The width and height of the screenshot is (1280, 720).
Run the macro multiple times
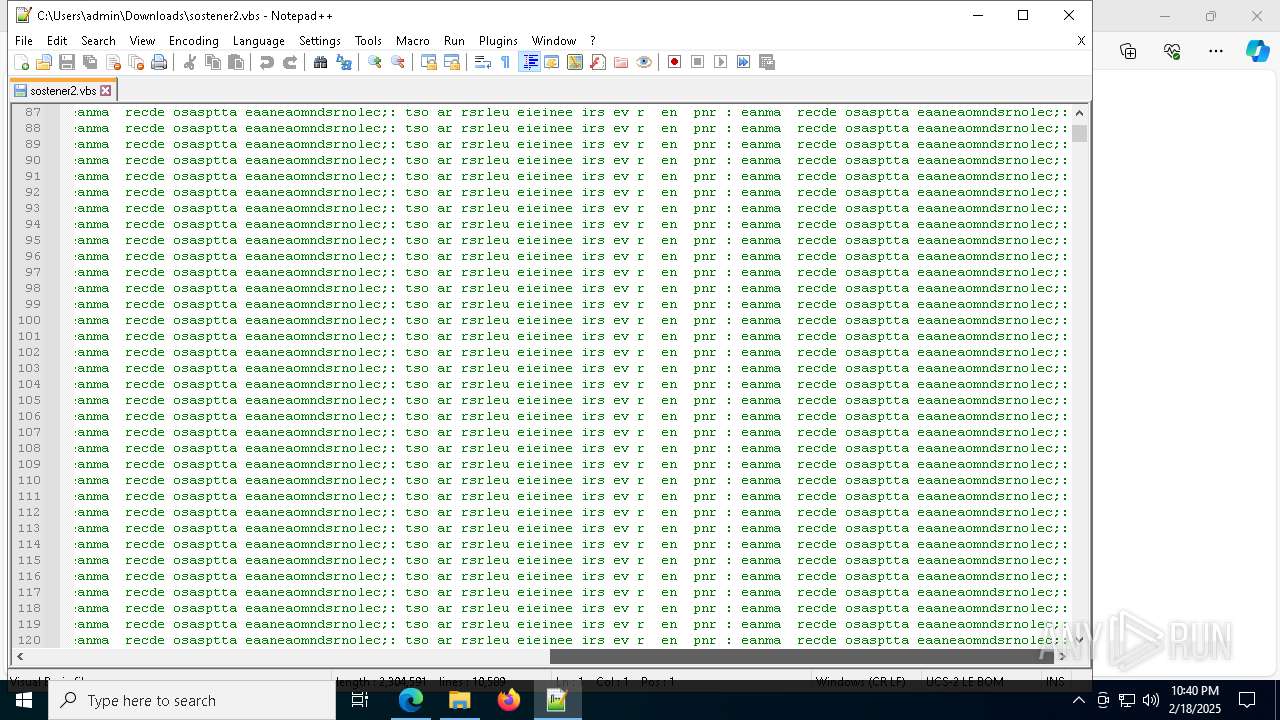click(744, 62)
